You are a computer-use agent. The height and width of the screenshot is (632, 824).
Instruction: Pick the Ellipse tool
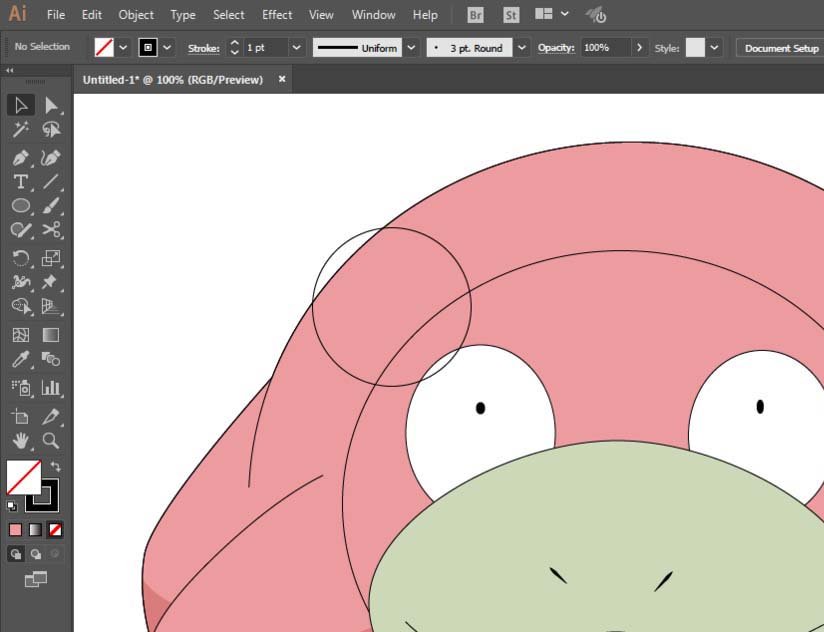(20, 206)
